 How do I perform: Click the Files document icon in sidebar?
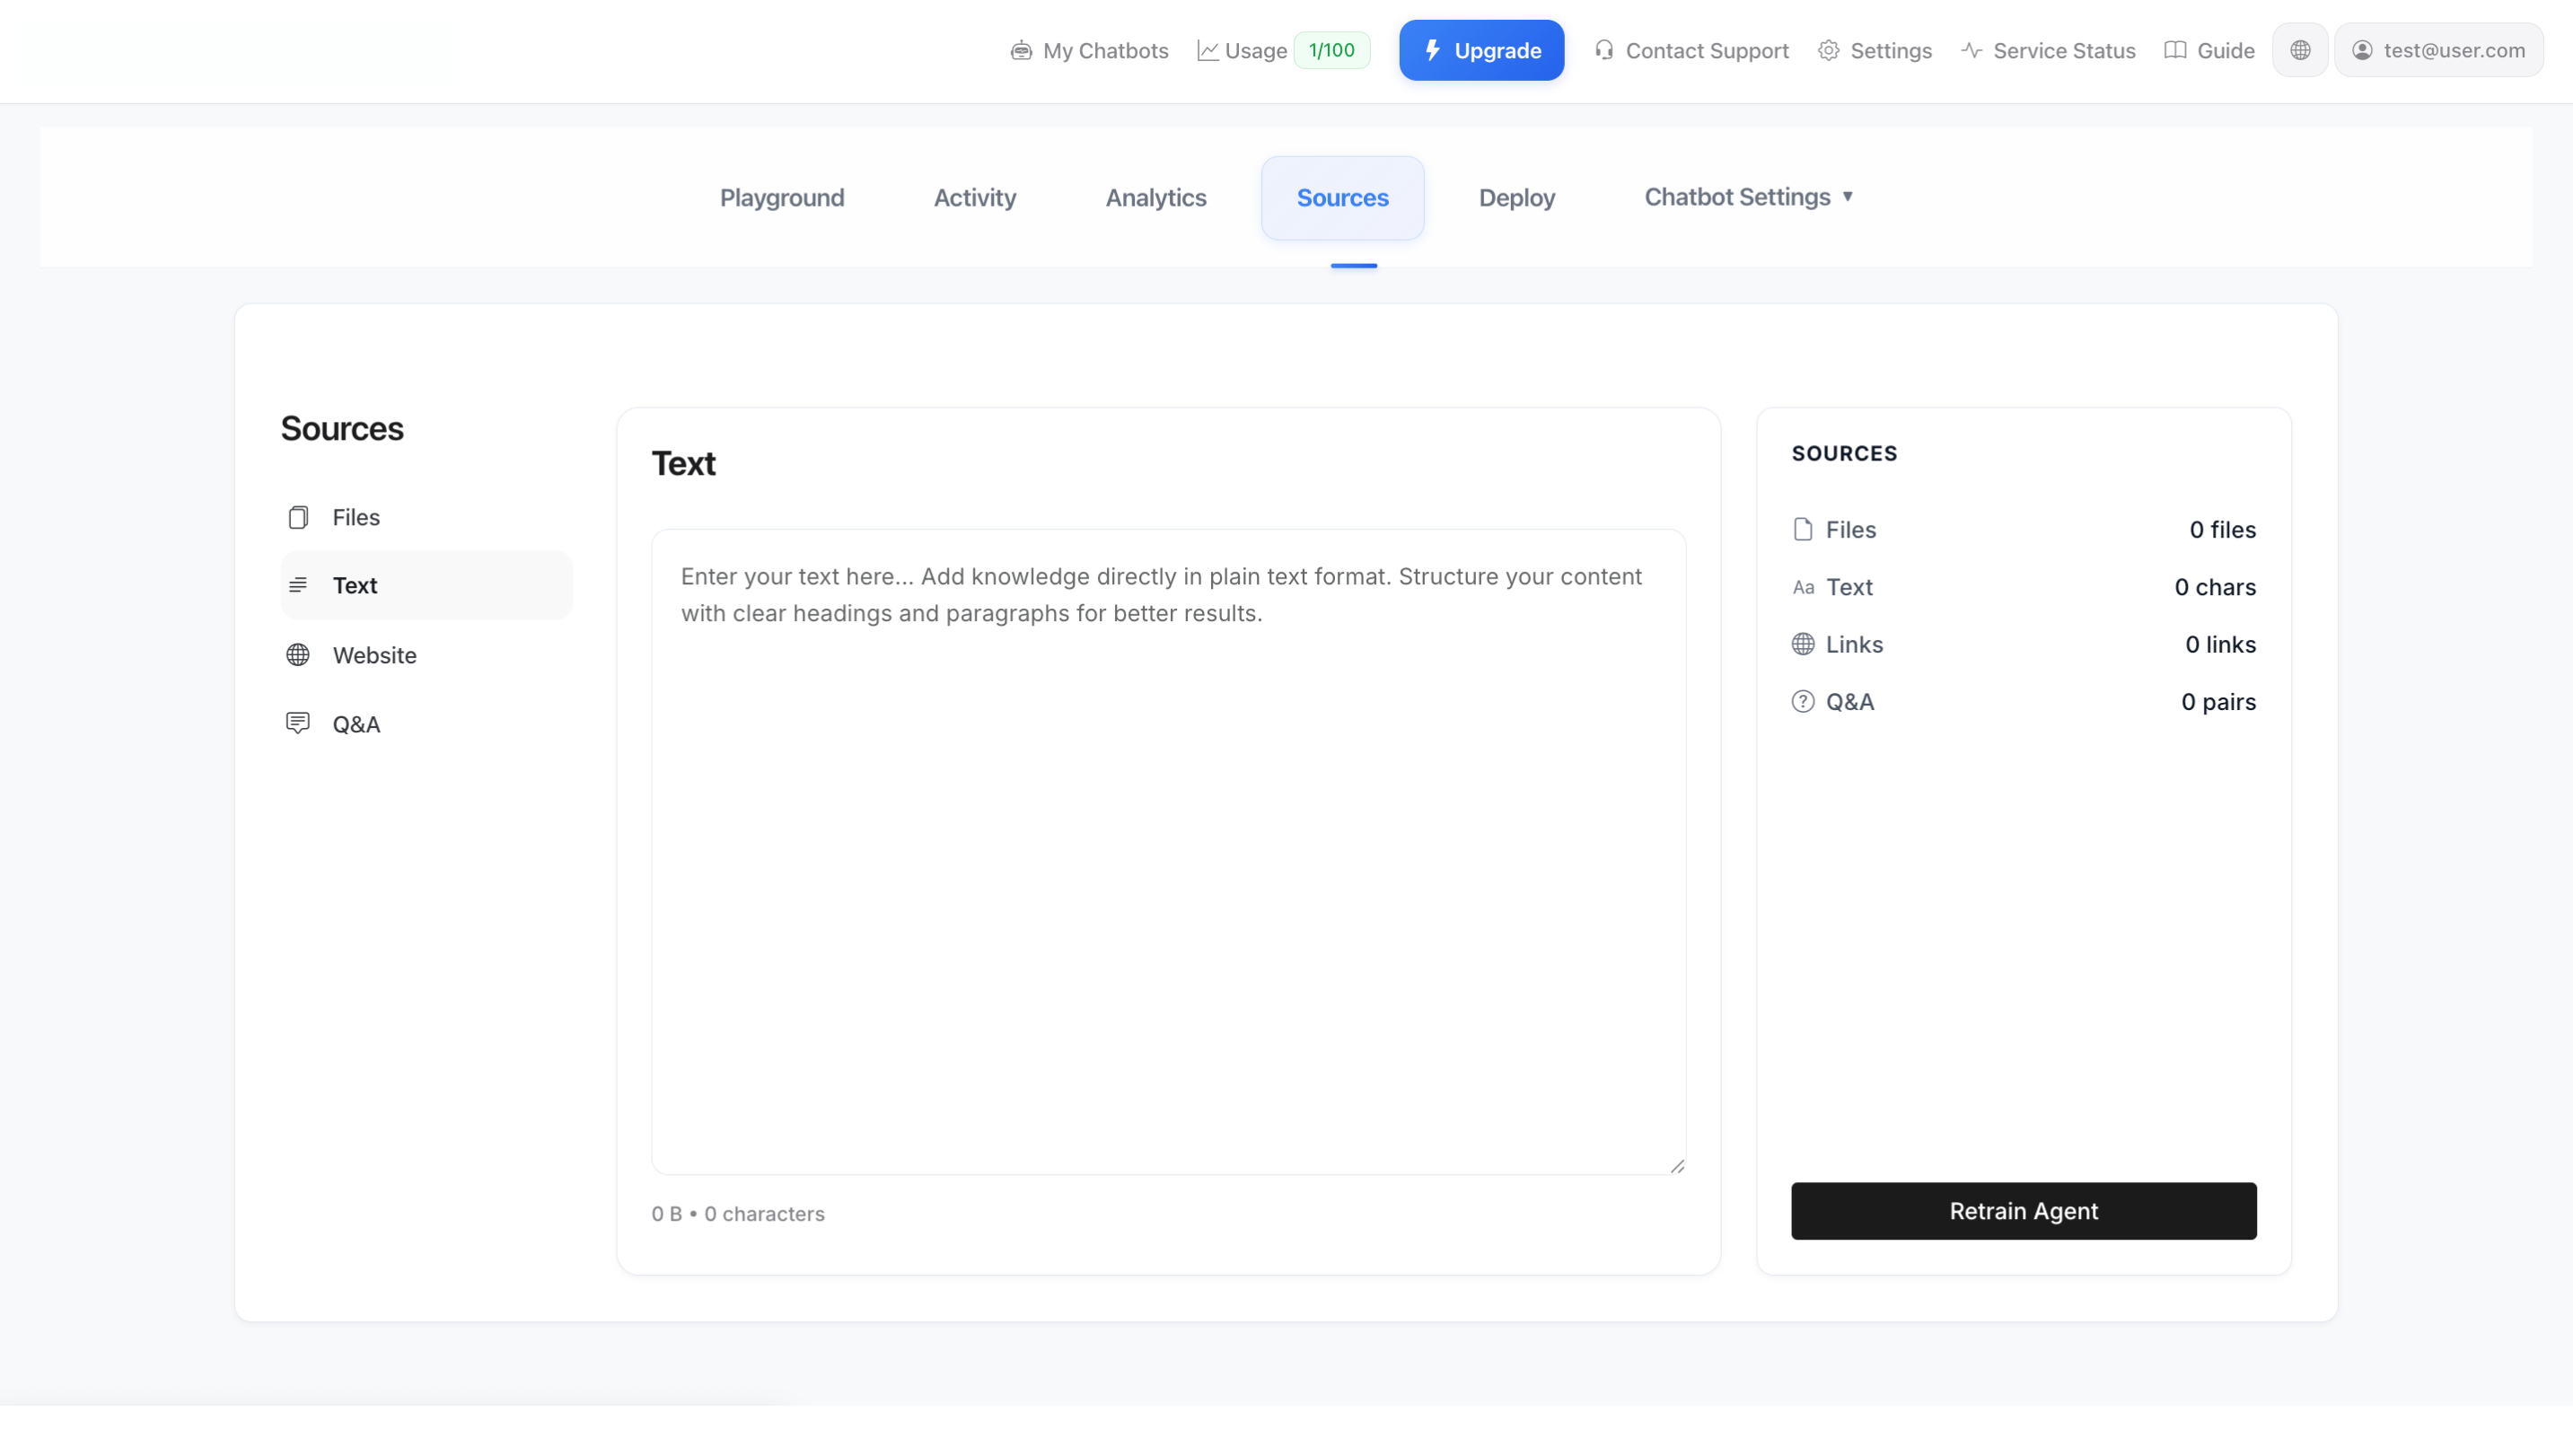[298, 517]
